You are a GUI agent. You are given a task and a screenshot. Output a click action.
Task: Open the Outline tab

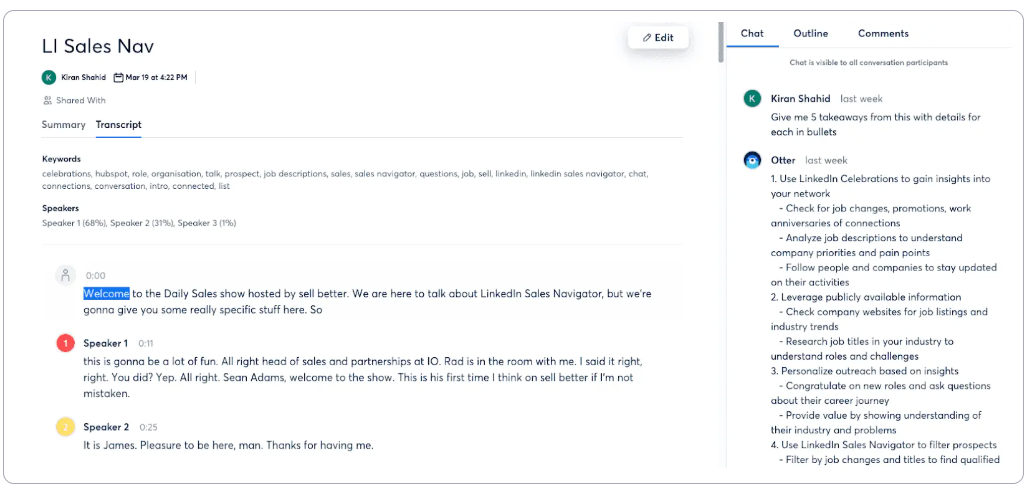point(810,33)
